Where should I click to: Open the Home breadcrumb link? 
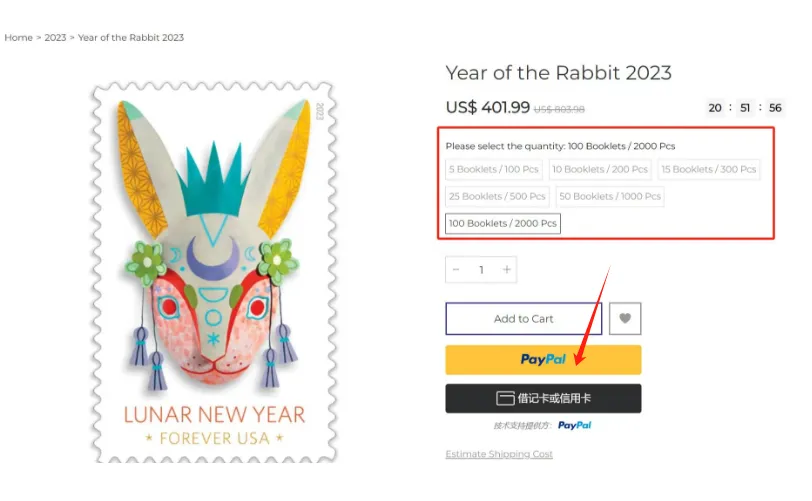pyautogui.click(x=19, y=38)
